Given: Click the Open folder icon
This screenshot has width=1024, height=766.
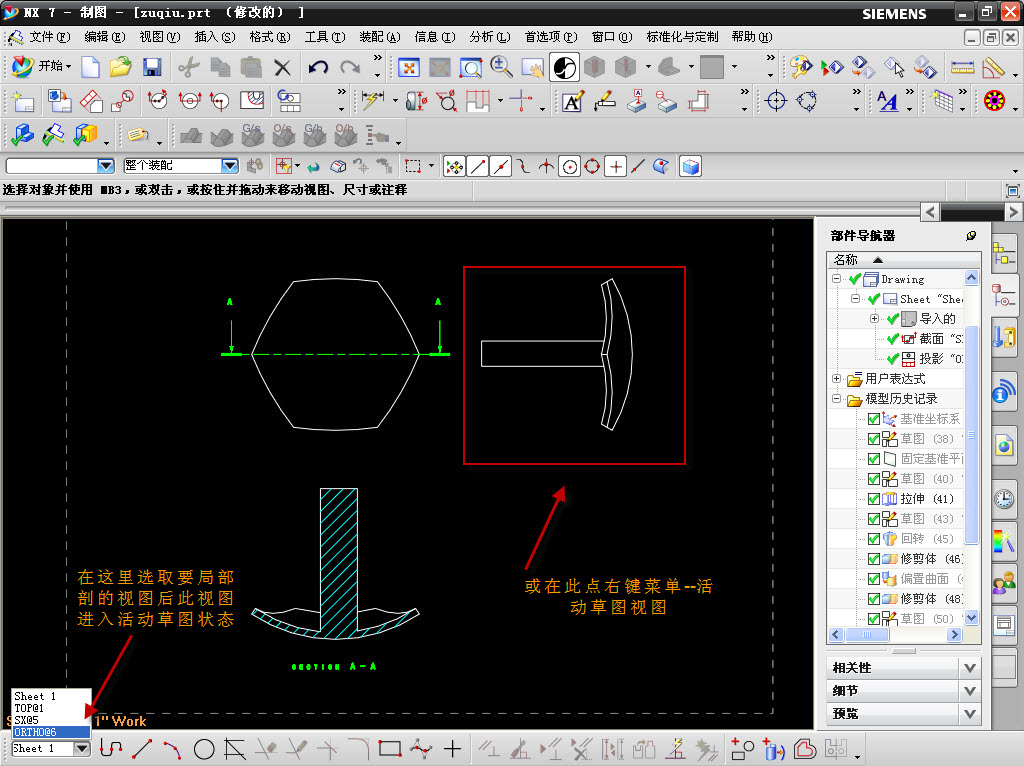Looking at the screenshot, I should click(121, 67).
